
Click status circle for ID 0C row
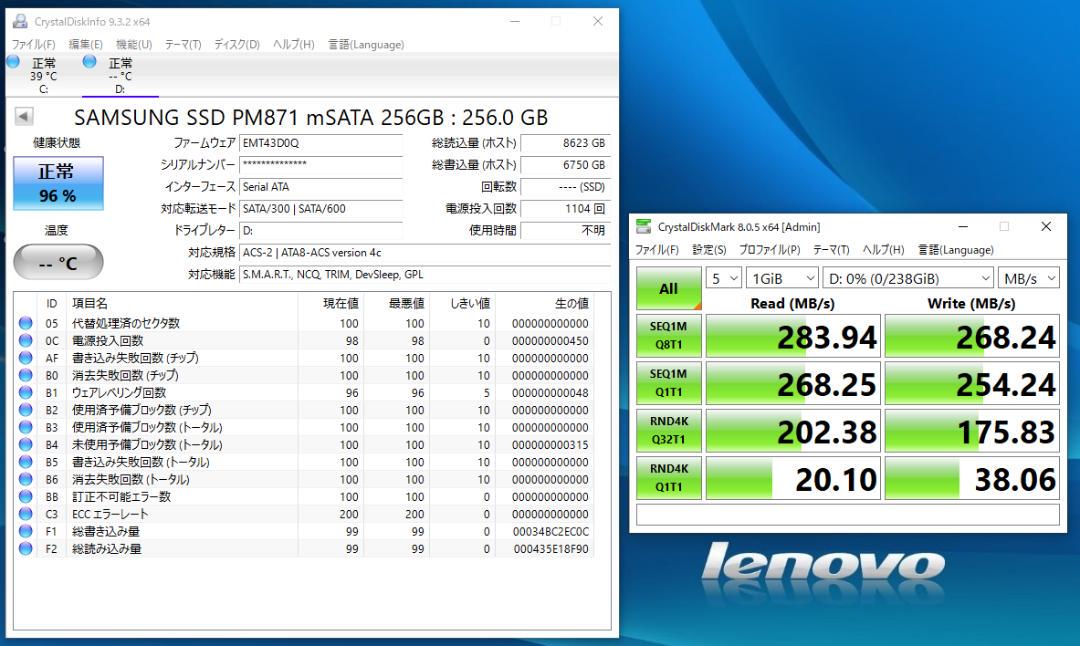pos(26,340)
